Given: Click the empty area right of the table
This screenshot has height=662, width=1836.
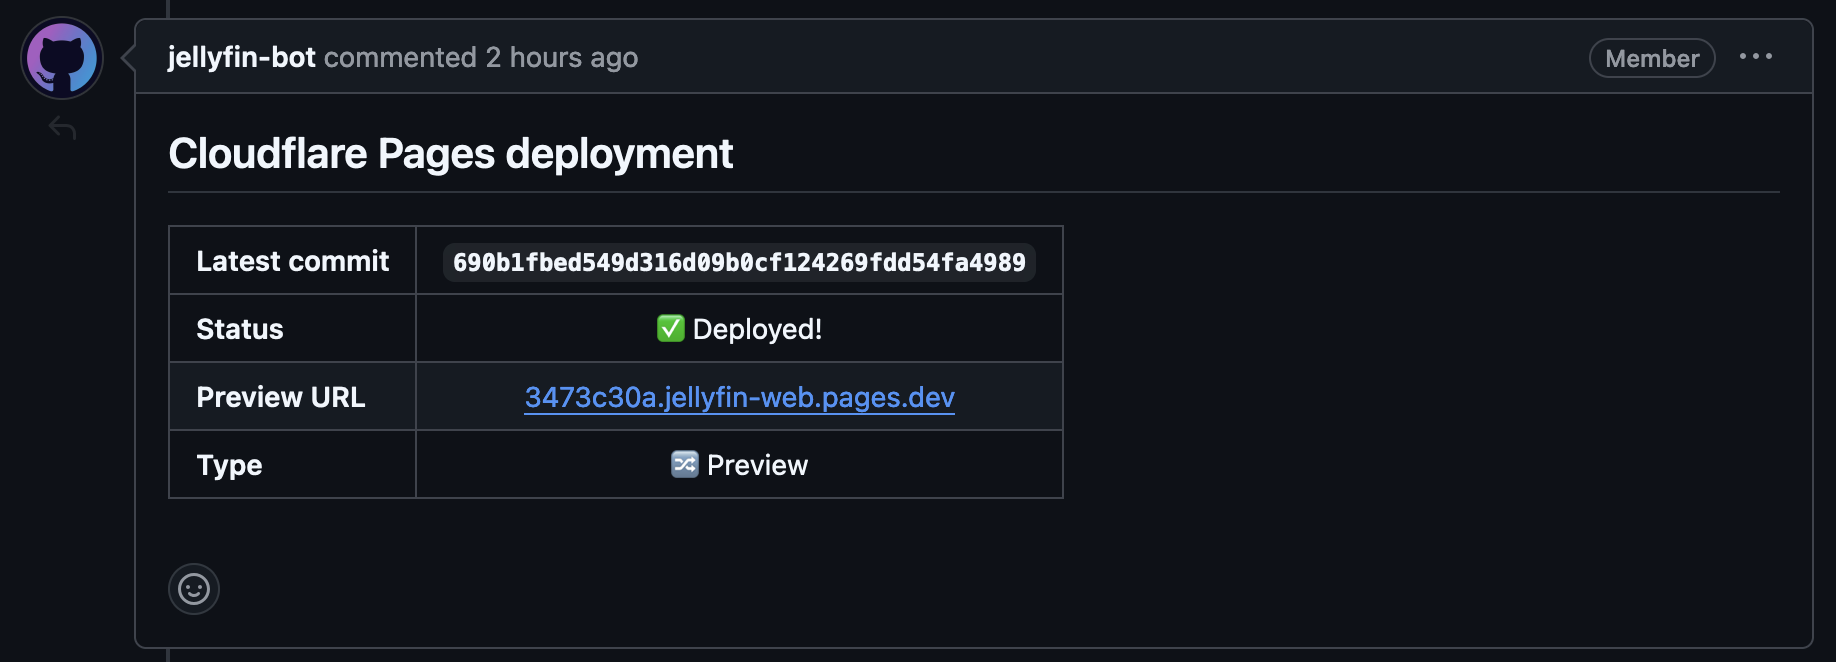Looking at the screenshot, I should tap(1400, 360).
